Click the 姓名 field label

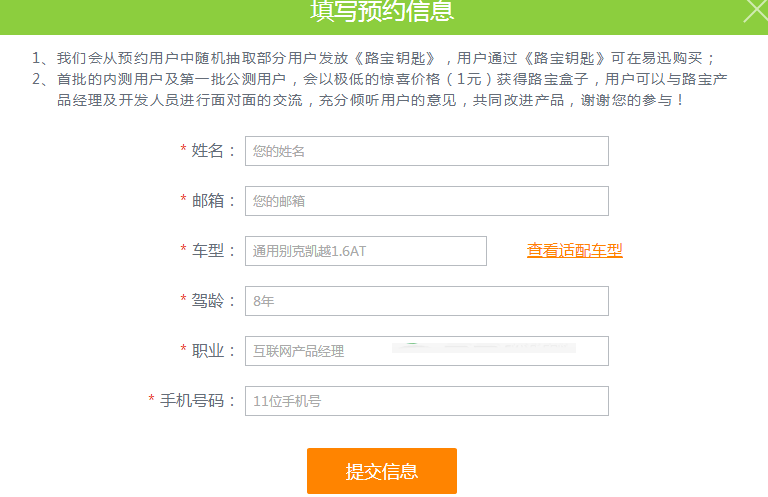click(x=213, y=151)
